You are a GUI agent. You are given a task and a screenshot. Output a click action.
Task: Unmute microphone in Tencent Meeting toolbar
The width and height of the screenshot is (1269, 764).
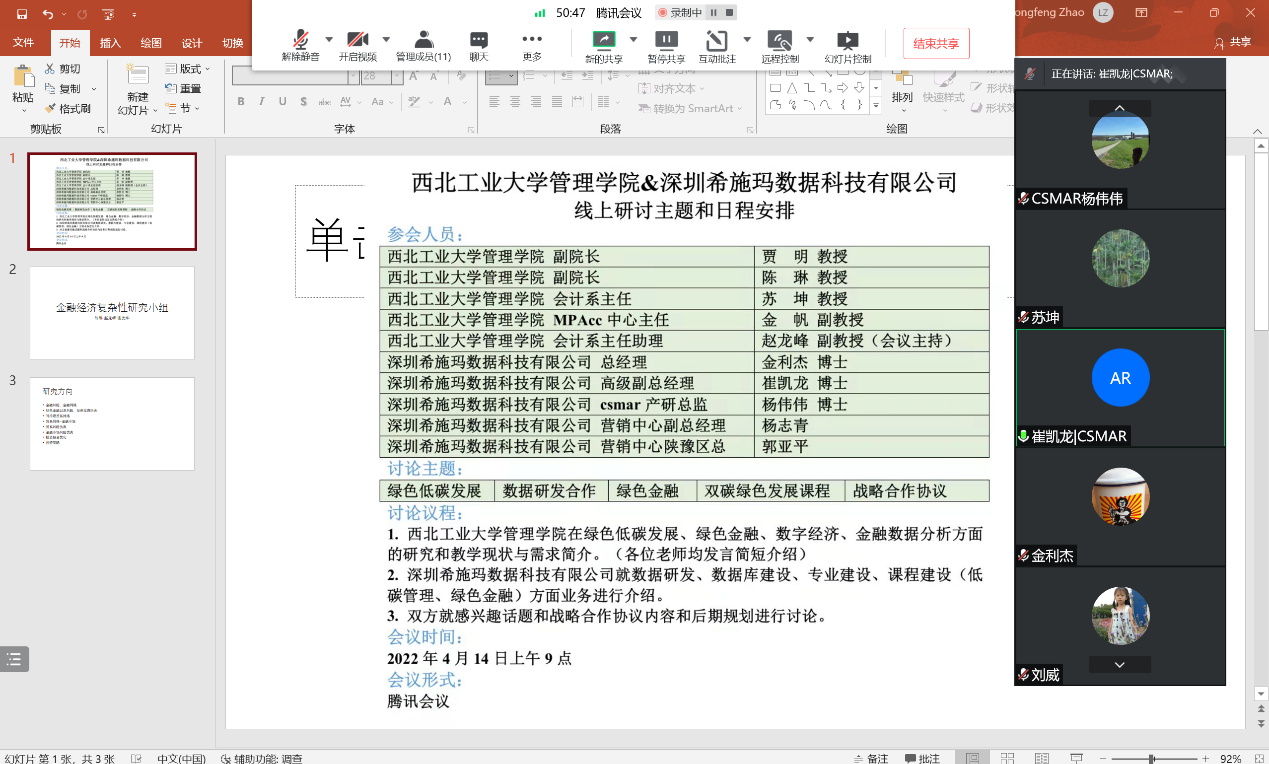coord(300,44)
